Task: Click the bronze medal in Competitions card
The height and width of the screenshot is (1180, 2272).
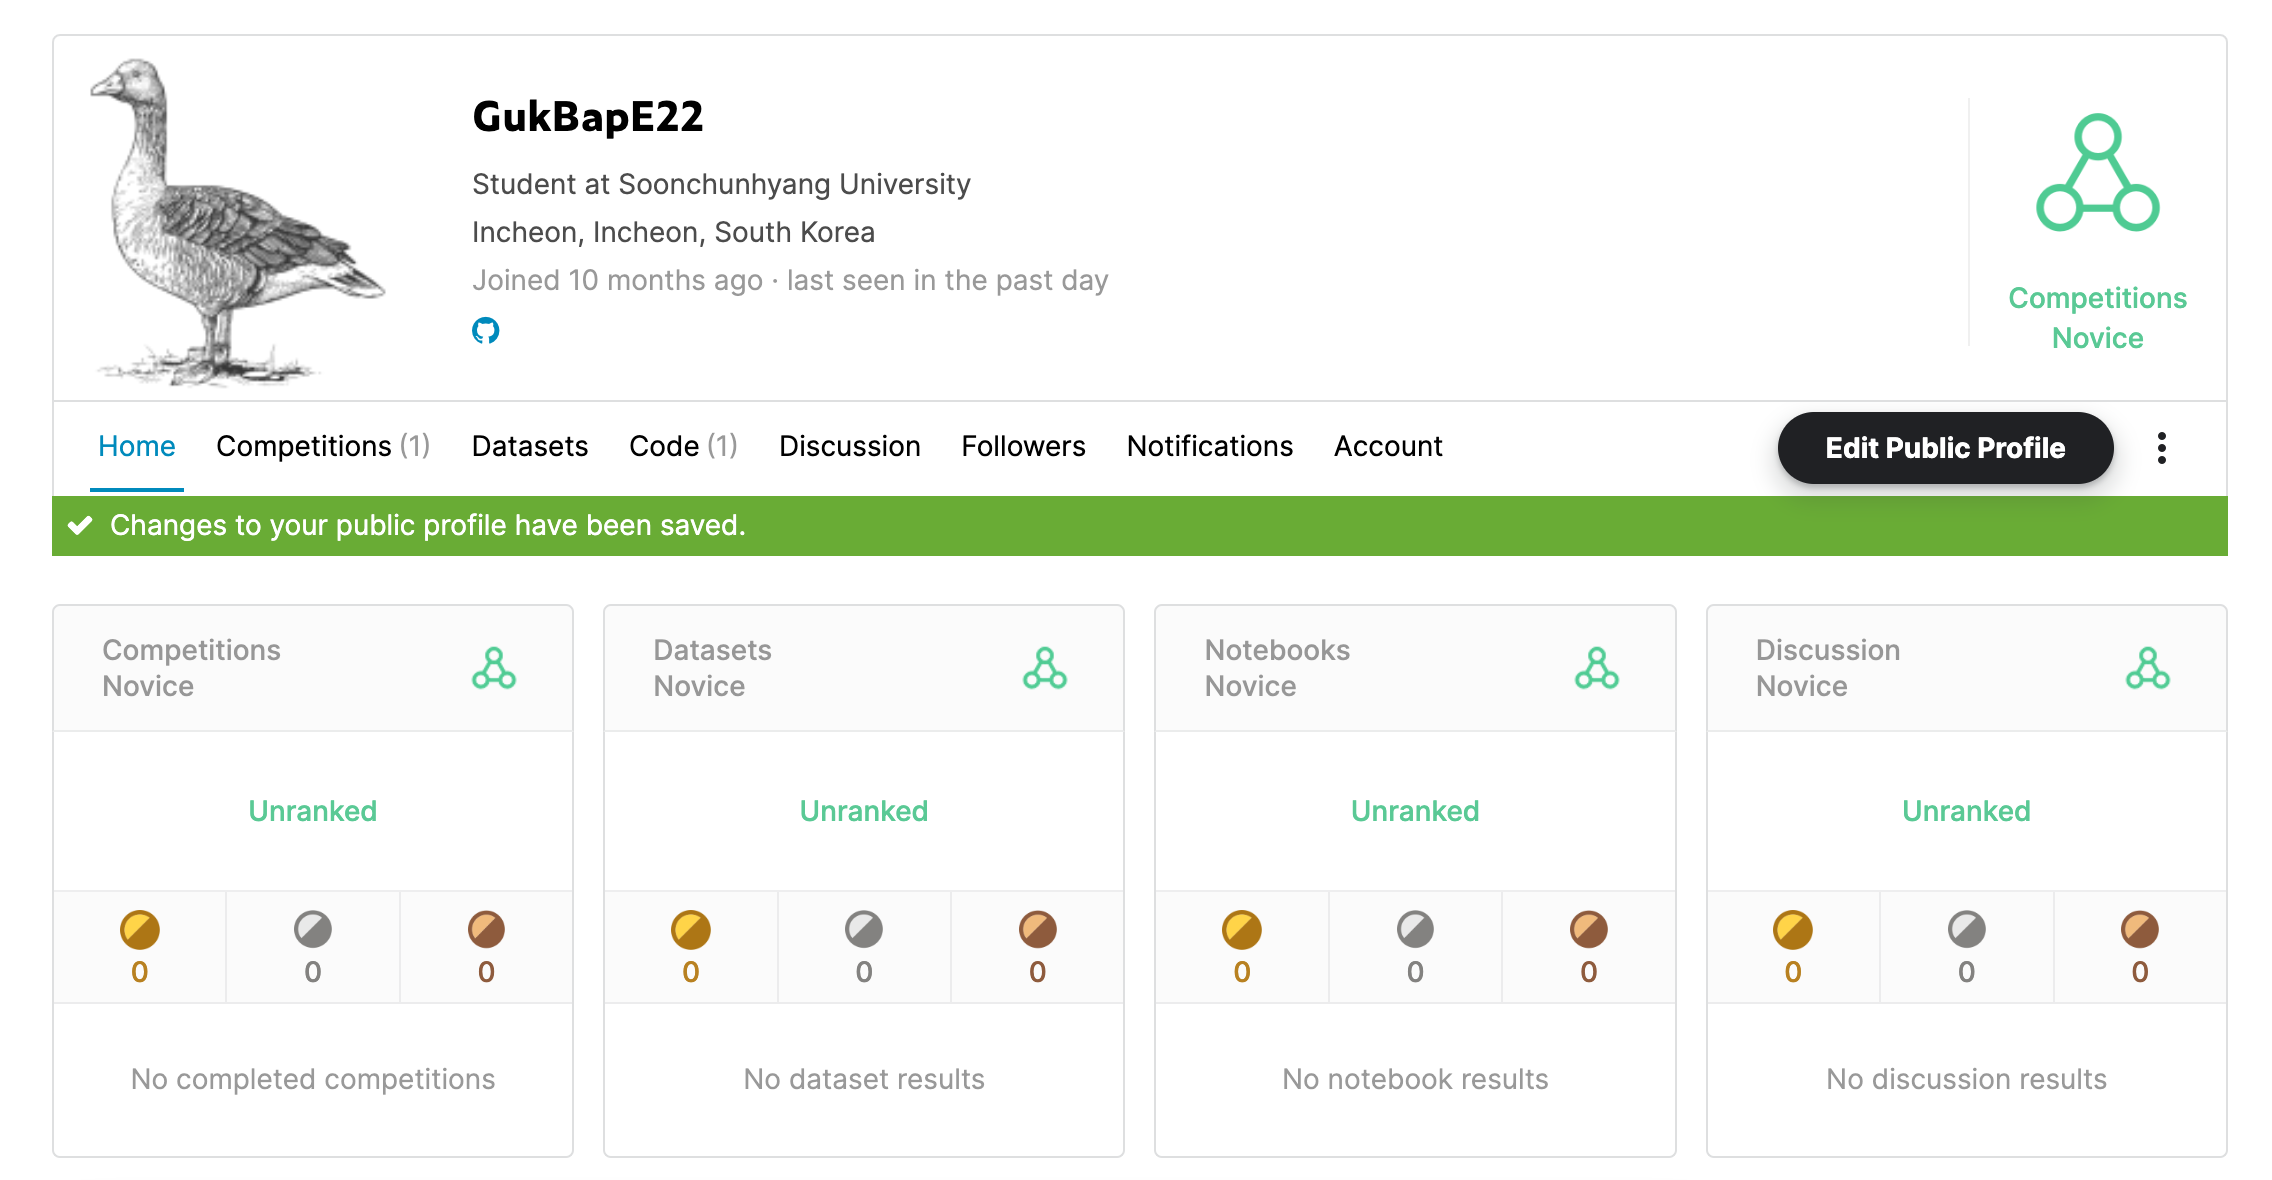Action: click(x=486, y=929)
